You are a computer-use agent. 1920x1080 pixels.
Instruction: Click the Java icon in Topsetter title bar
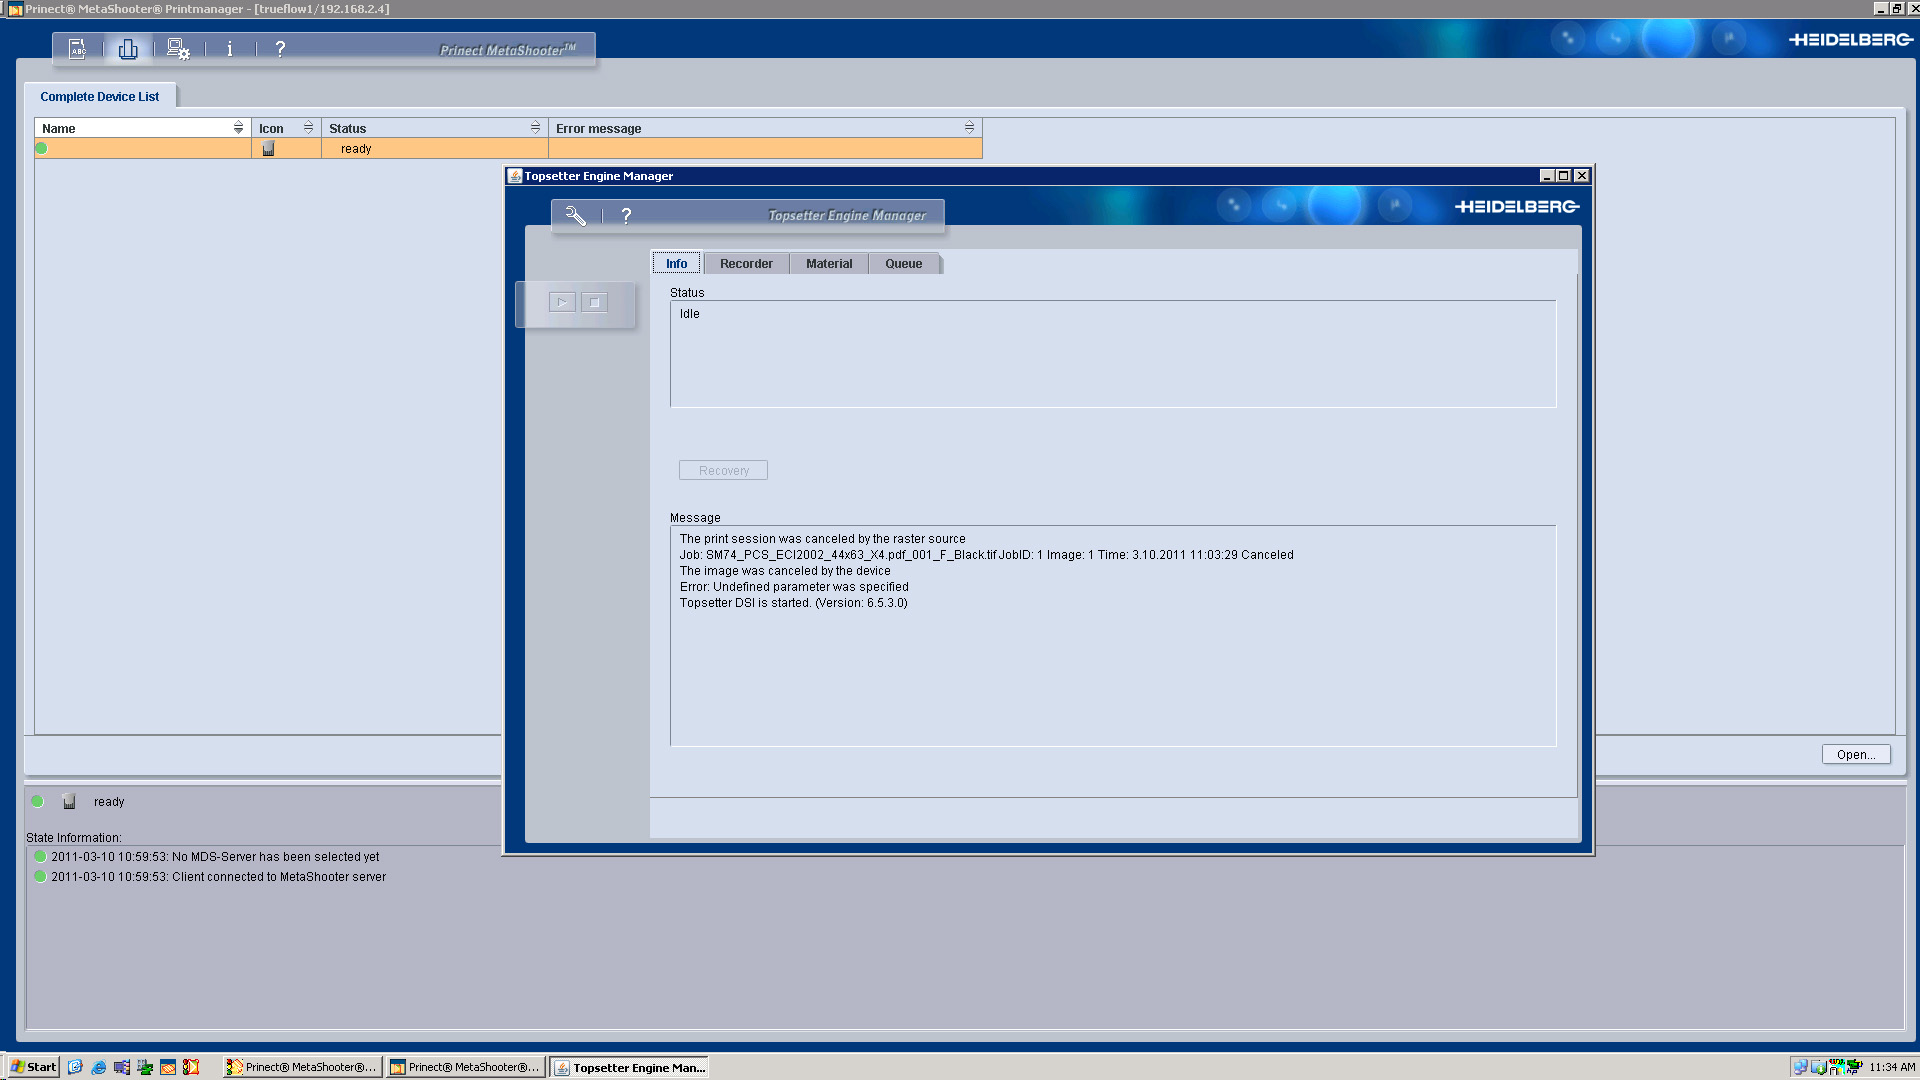(515, 176)
